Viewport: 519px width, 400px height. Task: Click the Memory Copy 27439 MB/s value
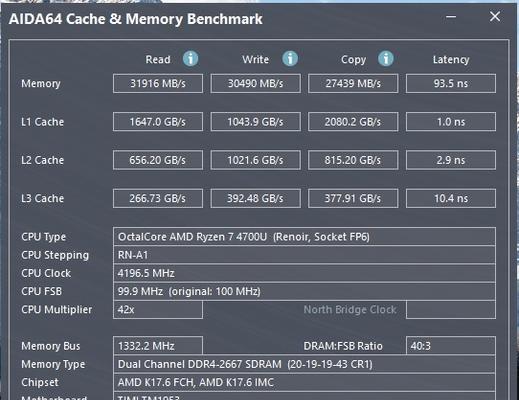point(353,83)
